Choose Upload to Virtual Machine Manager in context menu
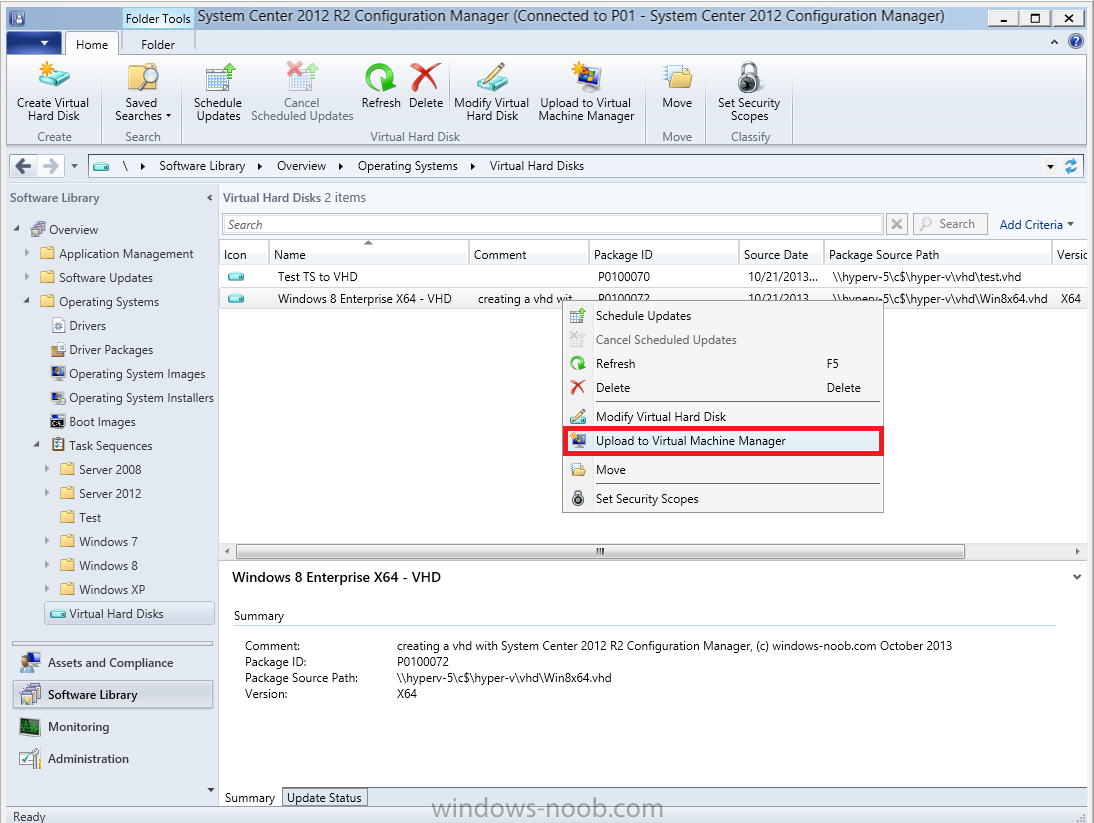Viewport: 1094px width, 823px height. coord(723,441)
